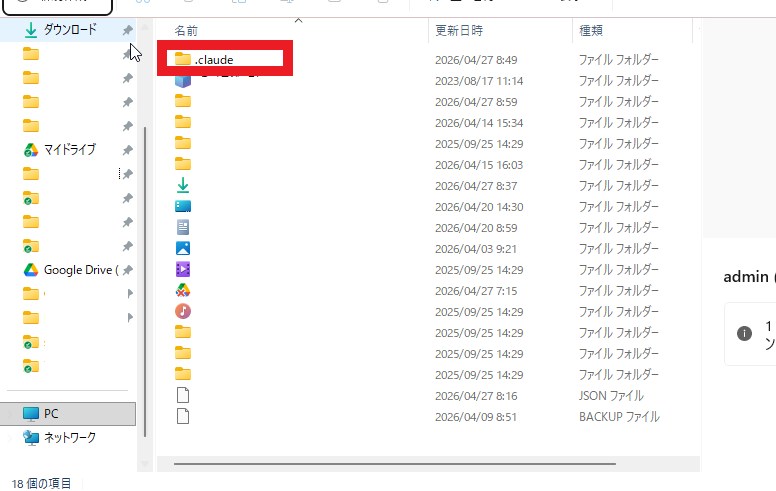Click the date 2026/04/20 8:59

point(476,228)
